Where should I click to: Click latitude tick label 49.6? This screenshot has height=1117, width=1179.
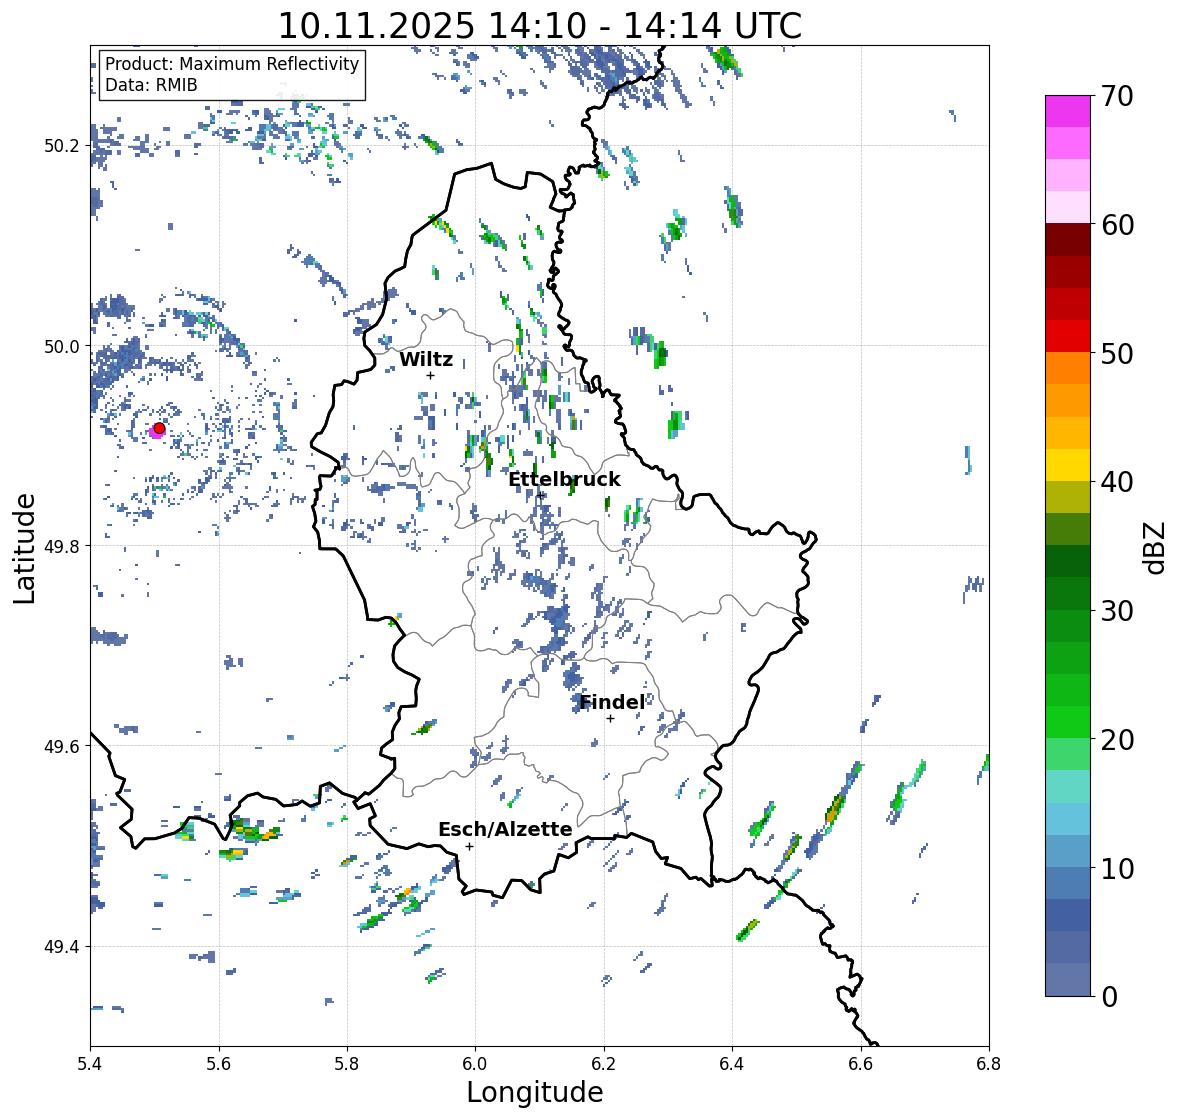point(62,746)
